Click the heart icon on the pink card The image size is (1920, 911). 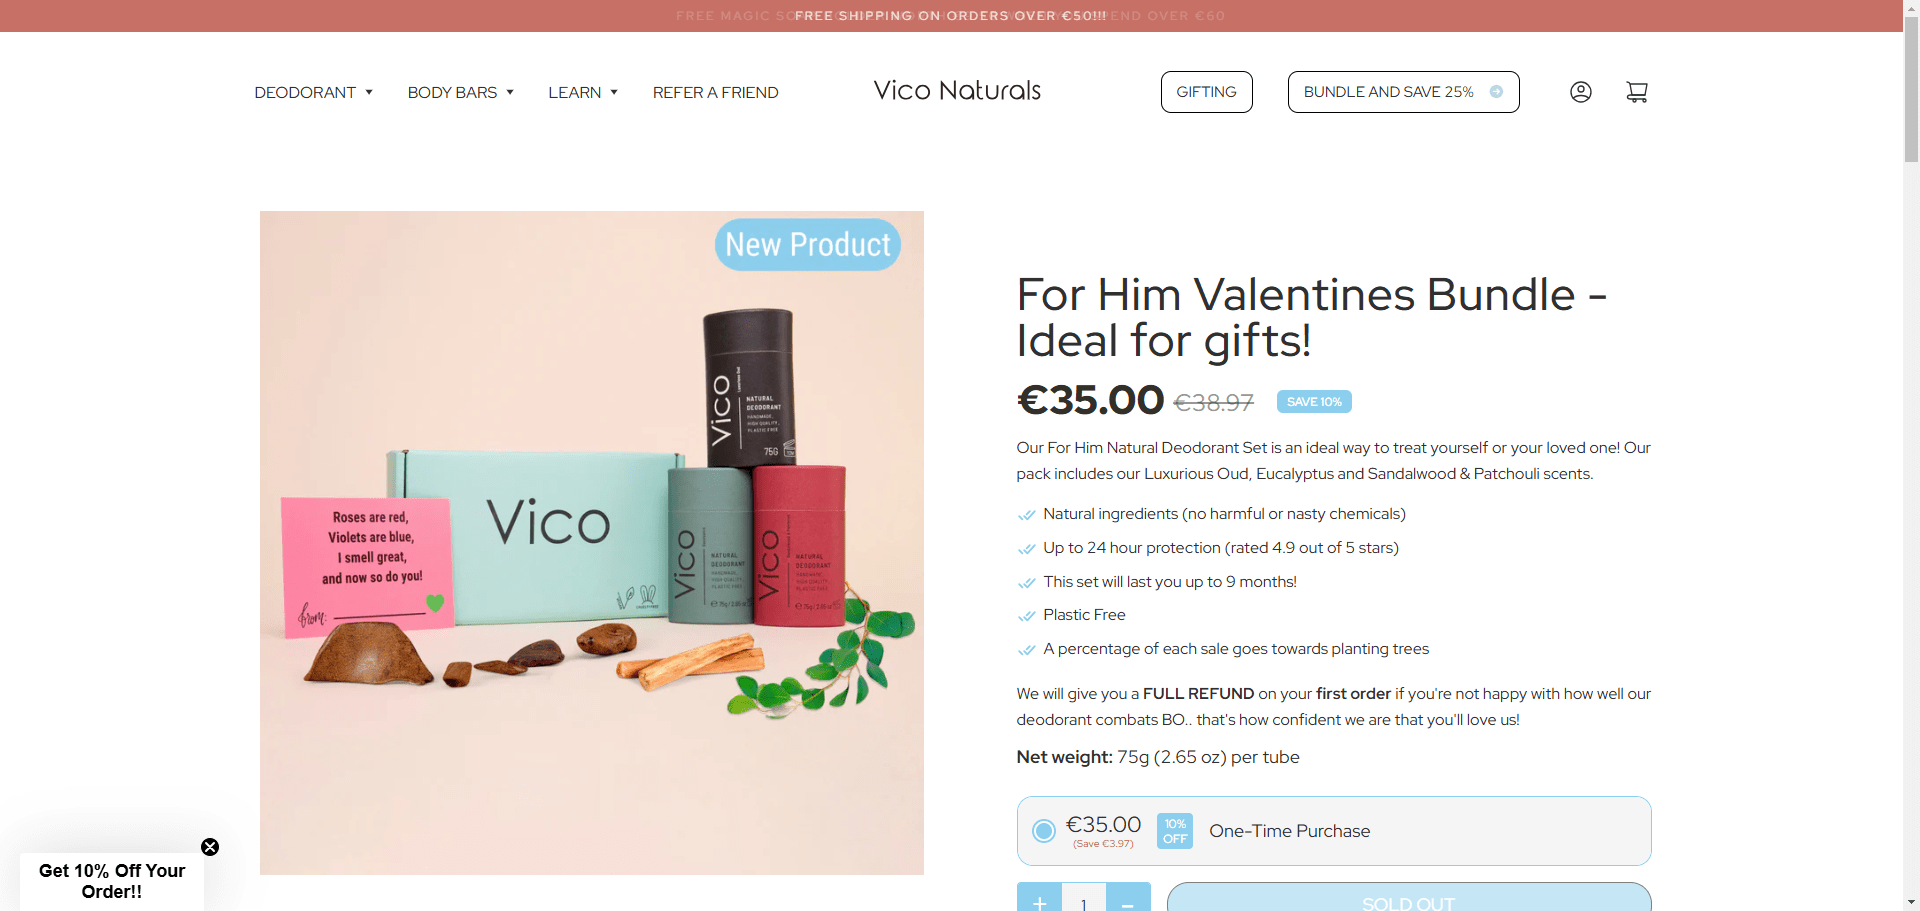point(432,602)
